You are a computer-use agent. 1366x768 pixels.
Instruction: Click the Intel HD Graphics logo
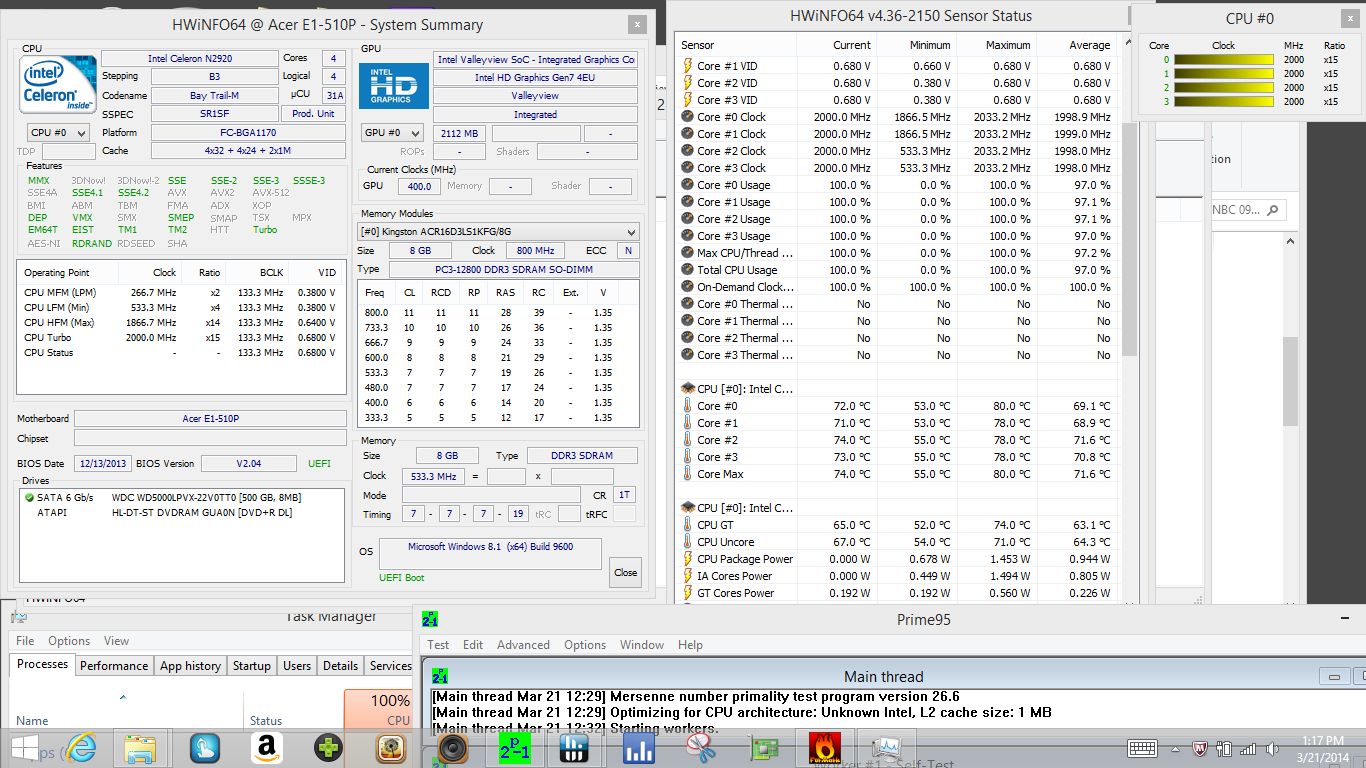click(x=394, y=86)
